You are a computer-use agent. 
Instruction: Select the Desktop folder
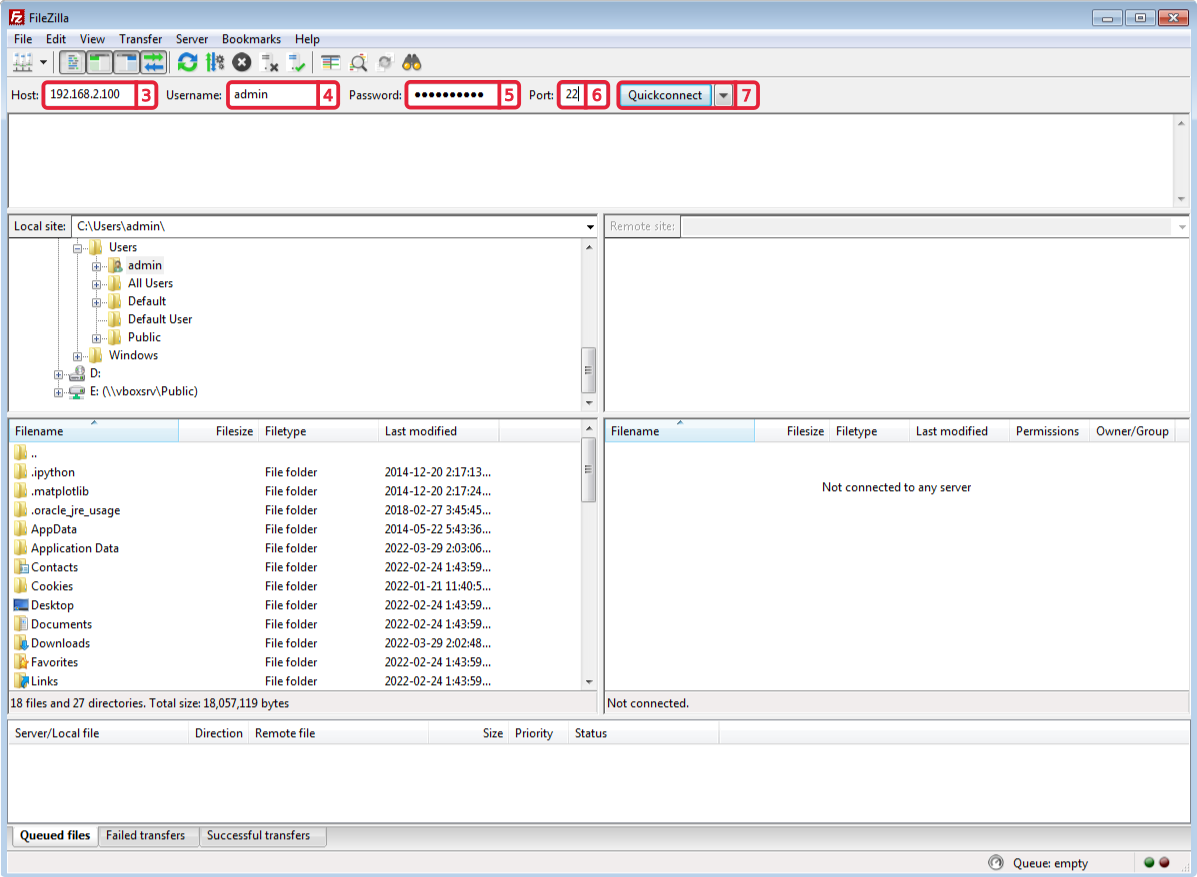click(52, 605)
